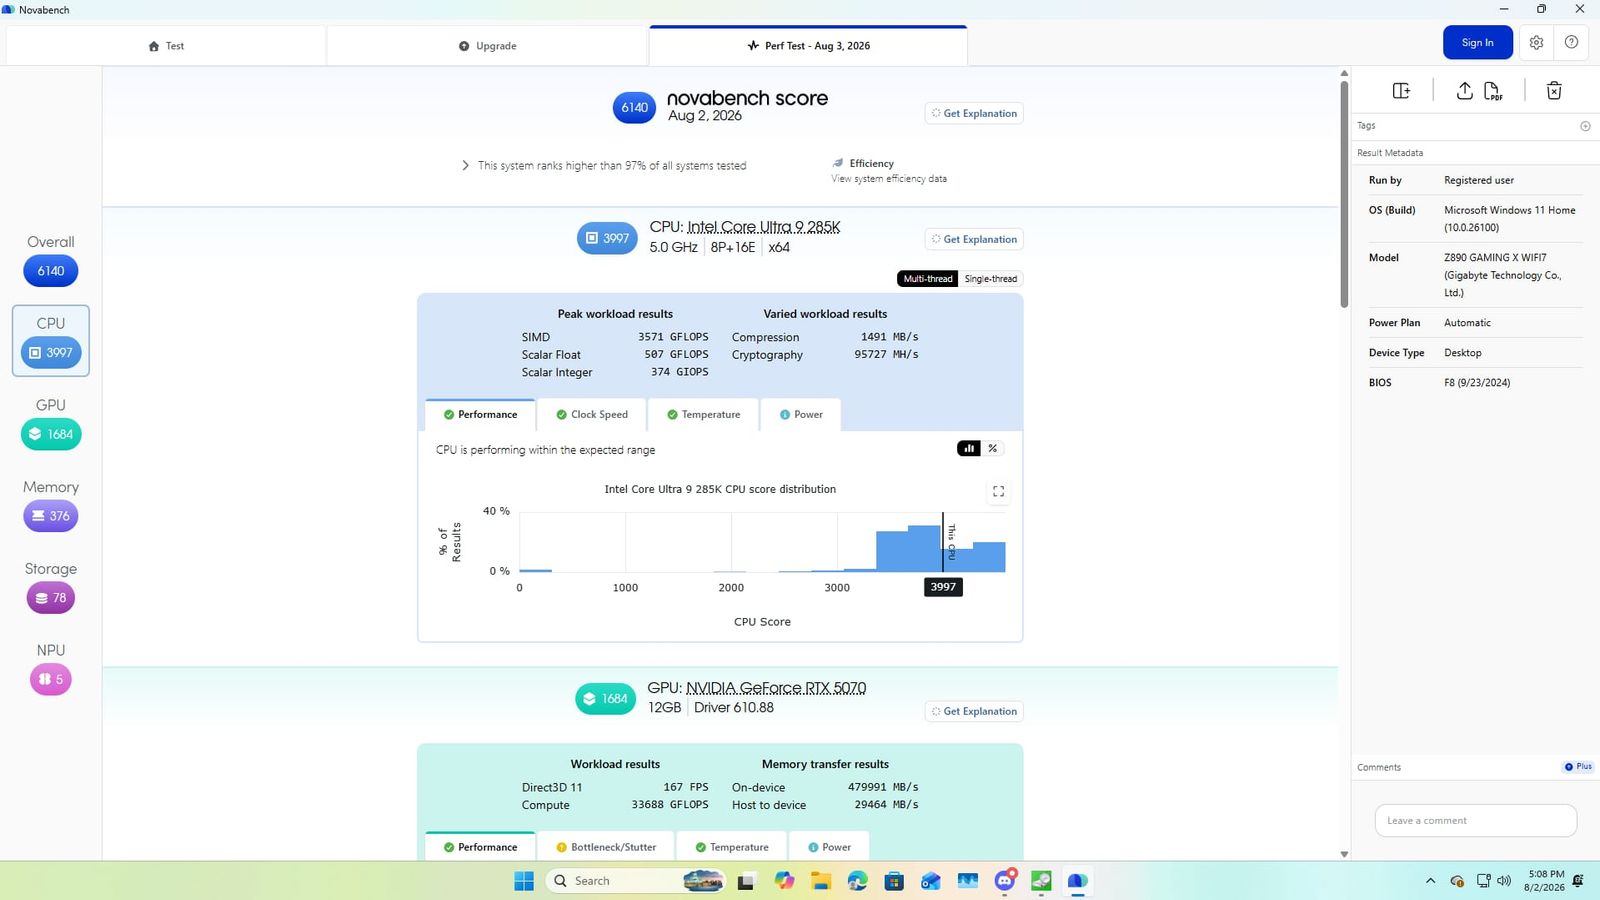
Task: Expand the system ranking details chevron
Action: click(465, 166)
